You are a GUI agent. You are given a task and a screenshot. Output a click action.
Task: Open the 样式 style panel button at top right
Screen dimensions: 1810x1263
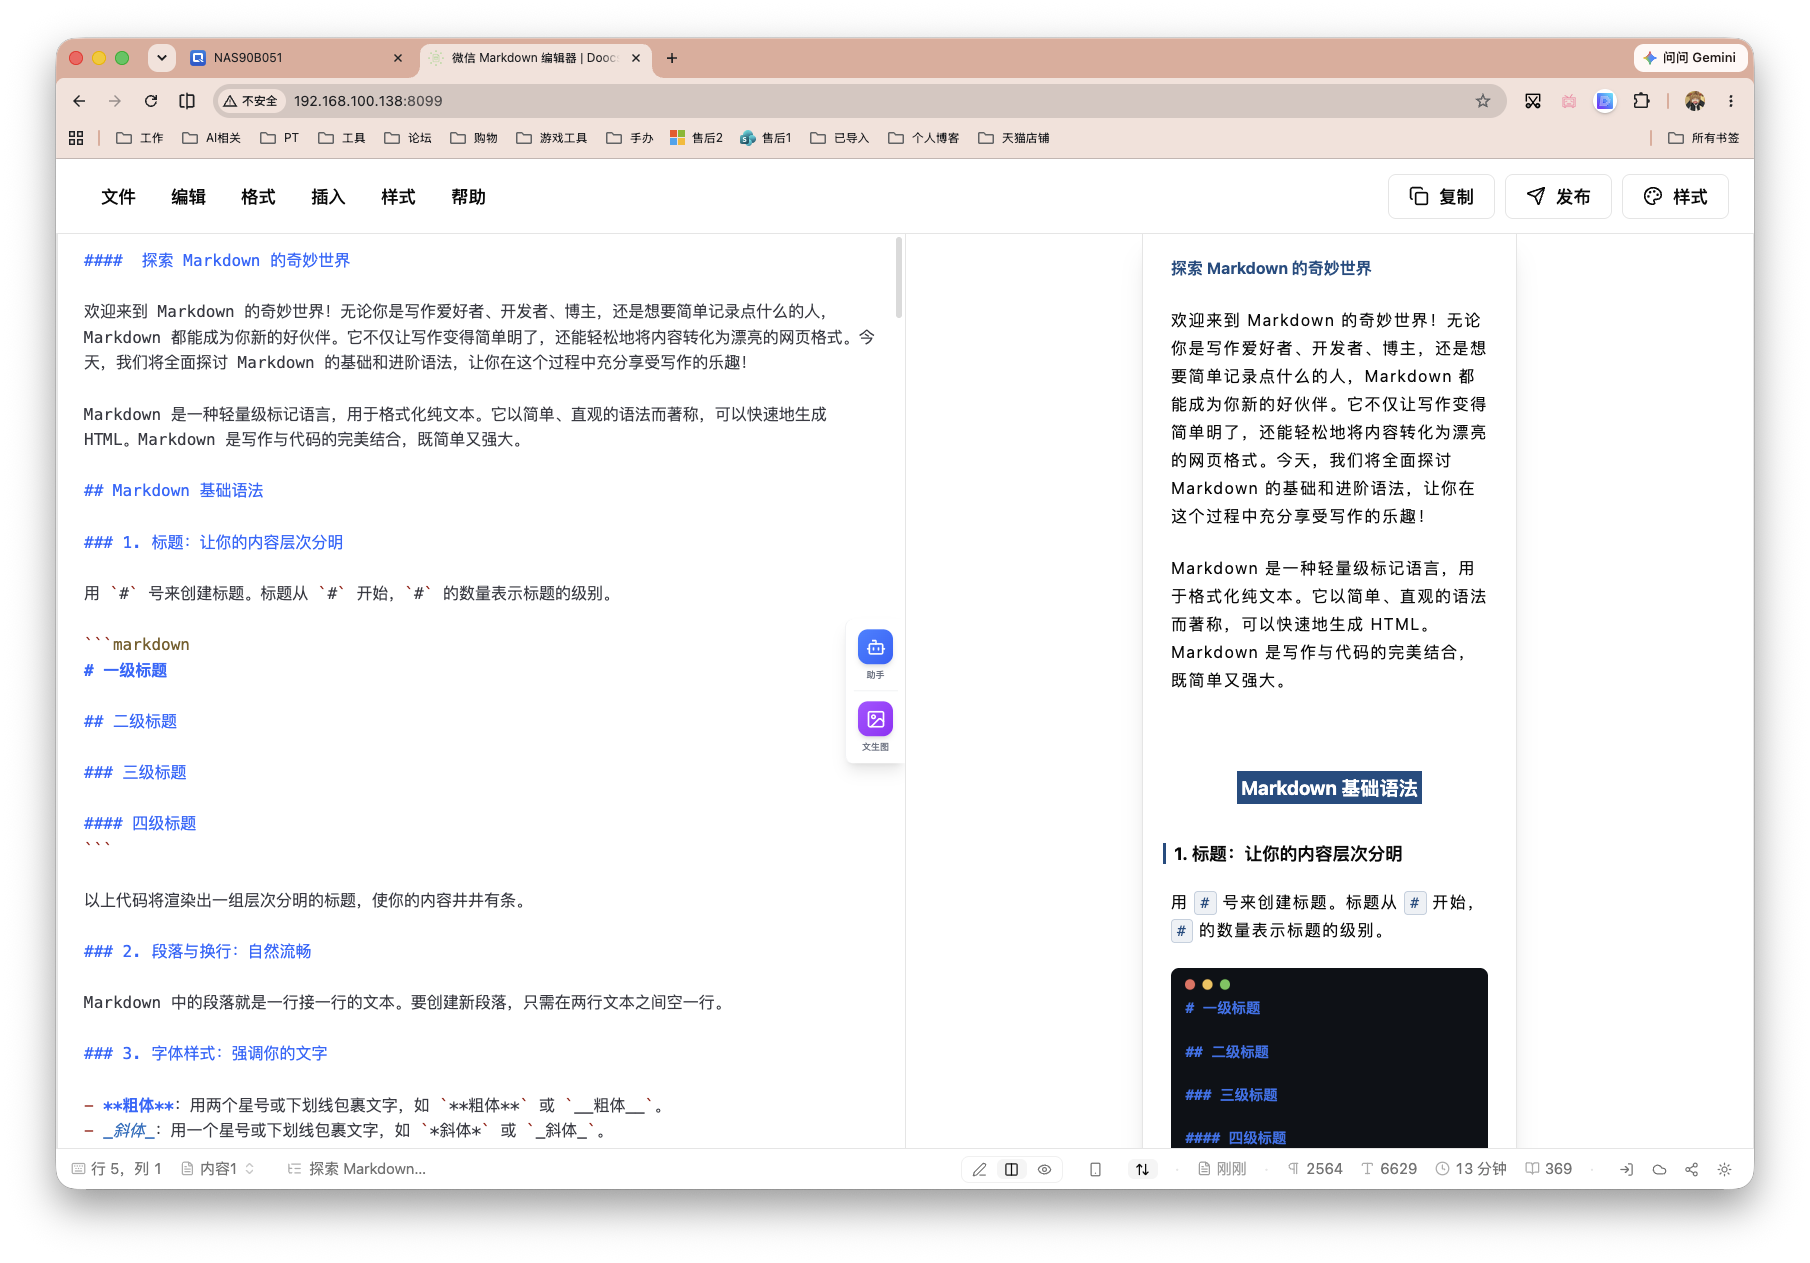[x=1675, y=197]
